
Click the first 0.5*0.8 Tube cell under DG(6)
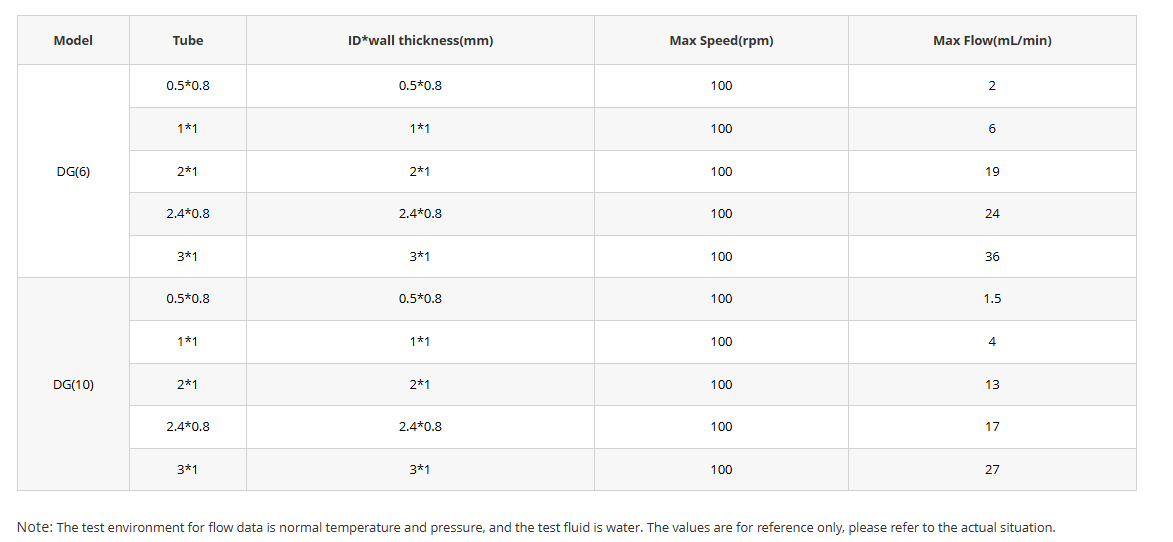point(188,86)
